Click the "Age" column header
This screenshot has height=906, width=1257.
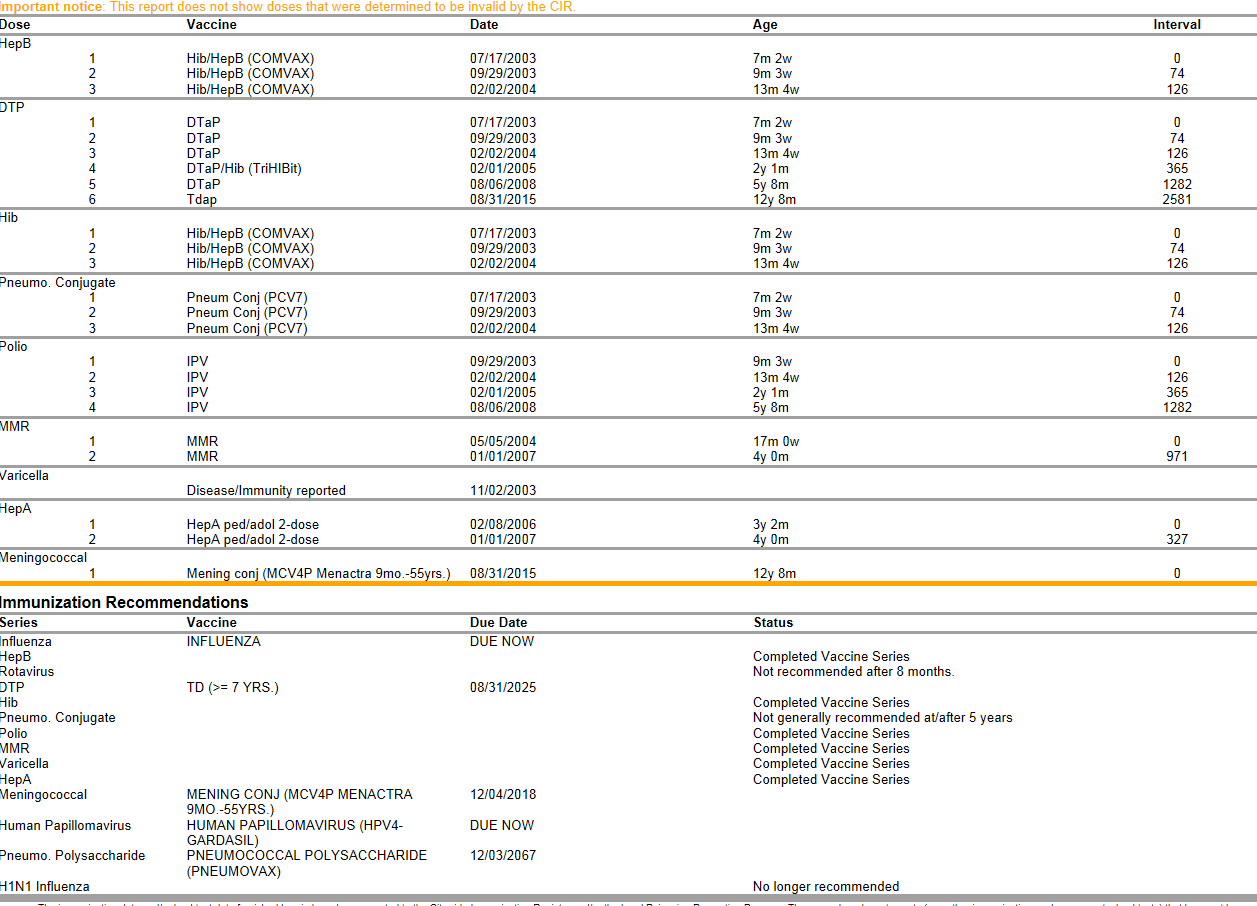pos(765,24)
